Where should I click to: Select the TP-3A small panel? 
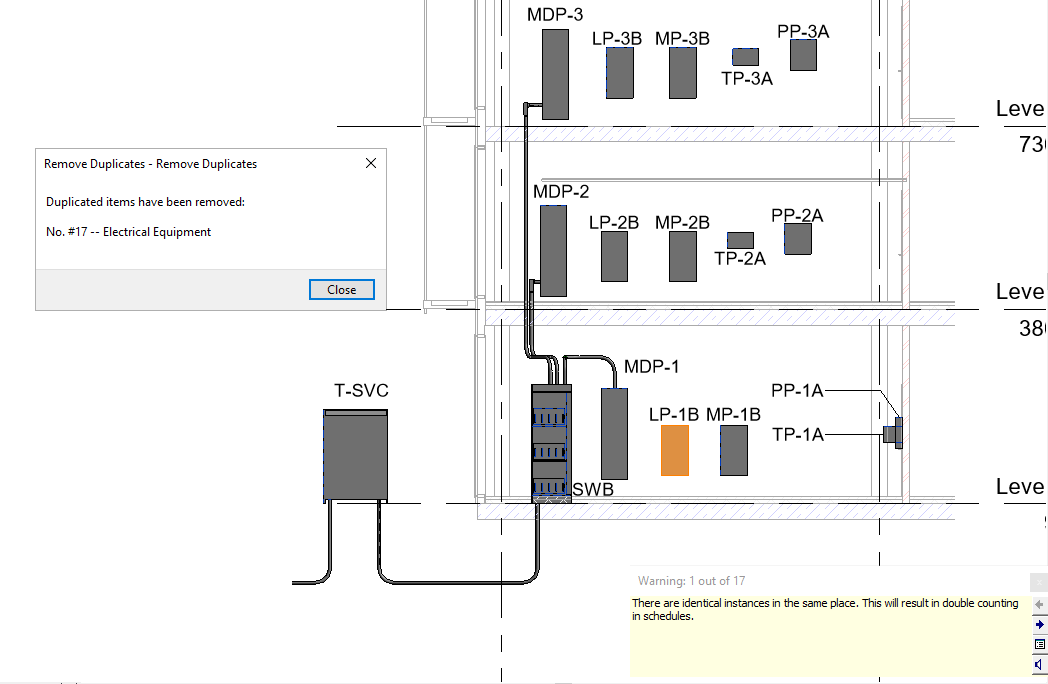click(x=745, y=57)
